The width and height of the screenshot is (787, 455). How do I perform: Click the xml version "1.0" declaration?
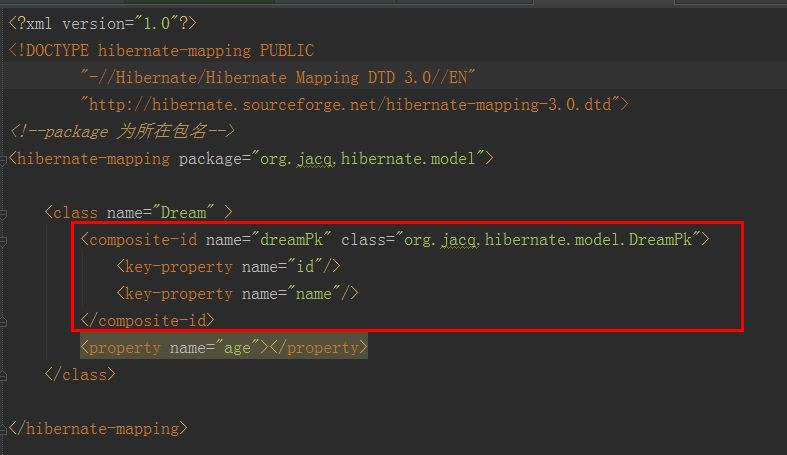click(x=103, y=24)
